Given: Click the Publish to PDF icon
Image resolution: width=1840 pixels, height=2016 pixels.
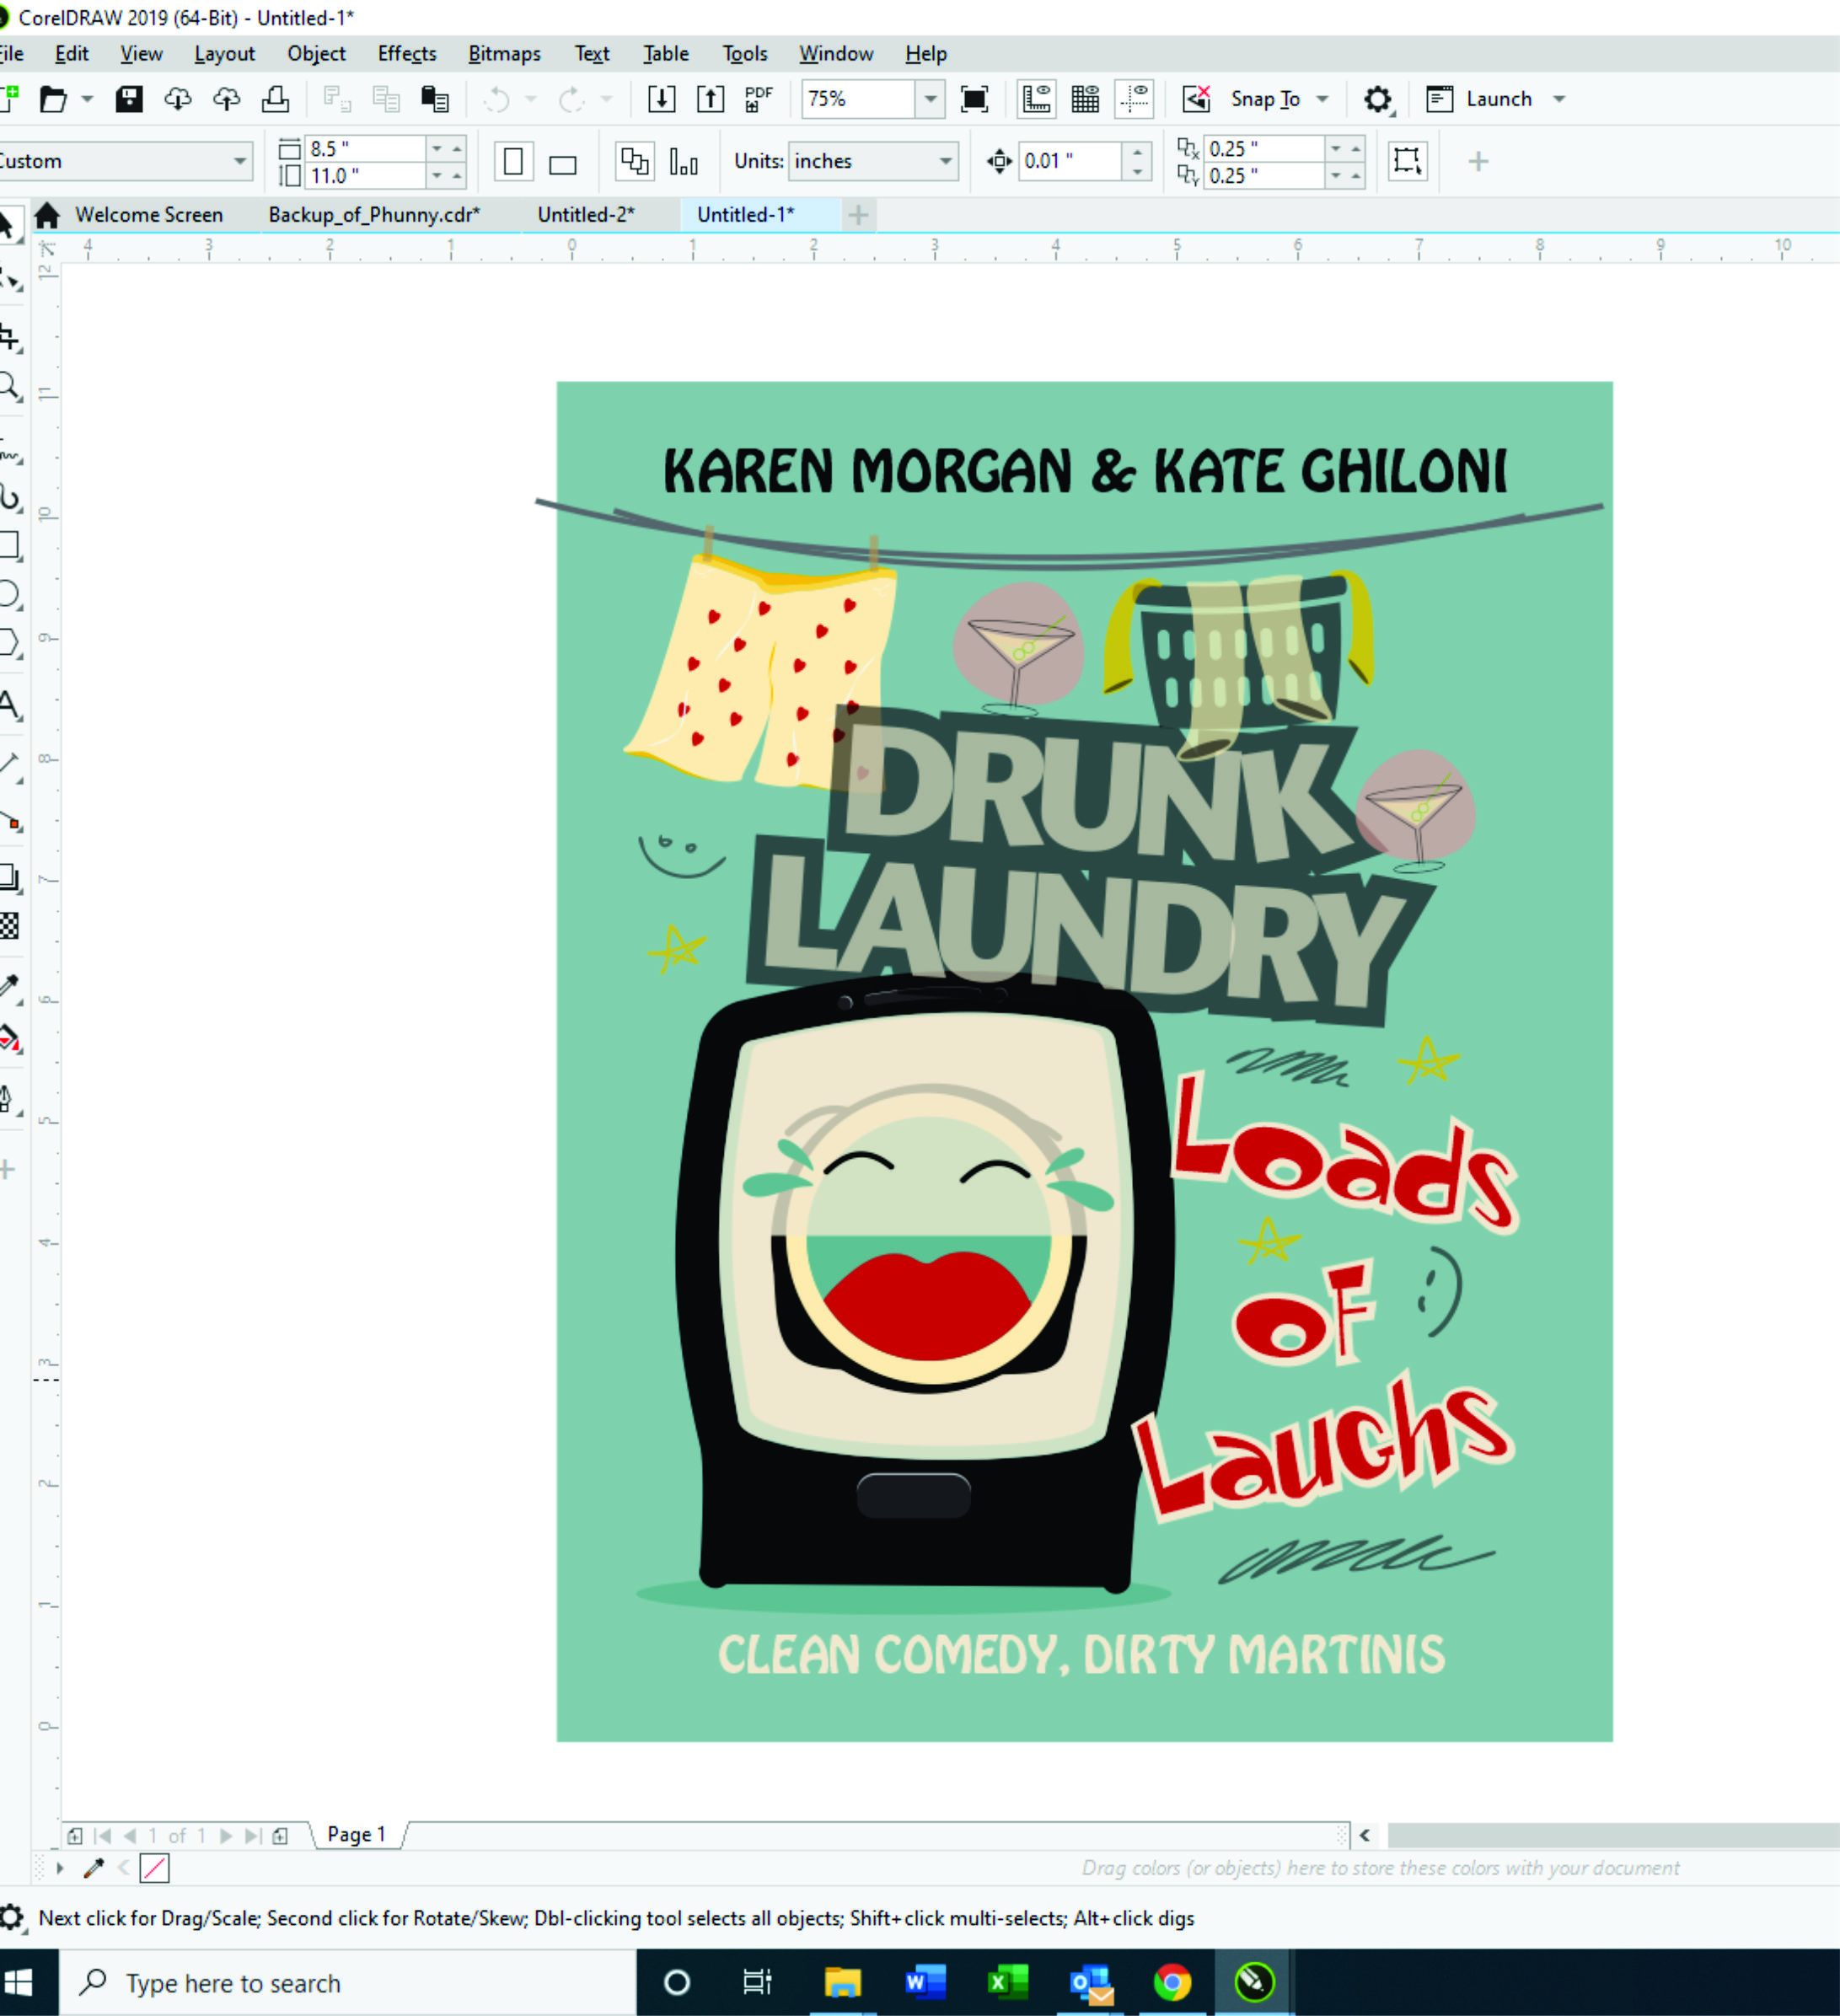Looking at the screenshot, I should coord(759,99).
